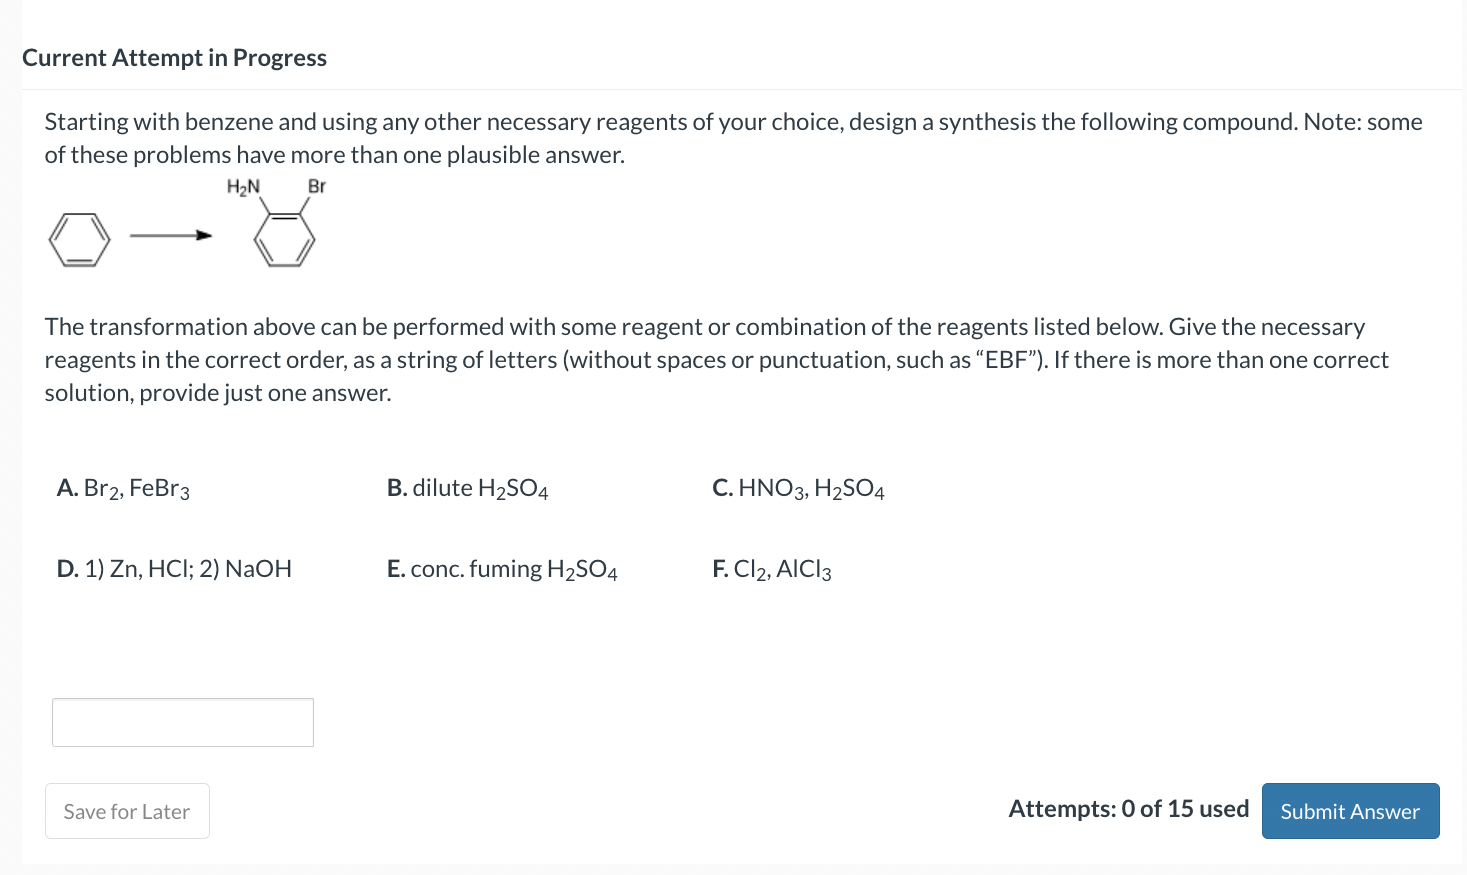Click the Br label on the product
Screen dimensions: 1467x875
(x=316, y=186)
